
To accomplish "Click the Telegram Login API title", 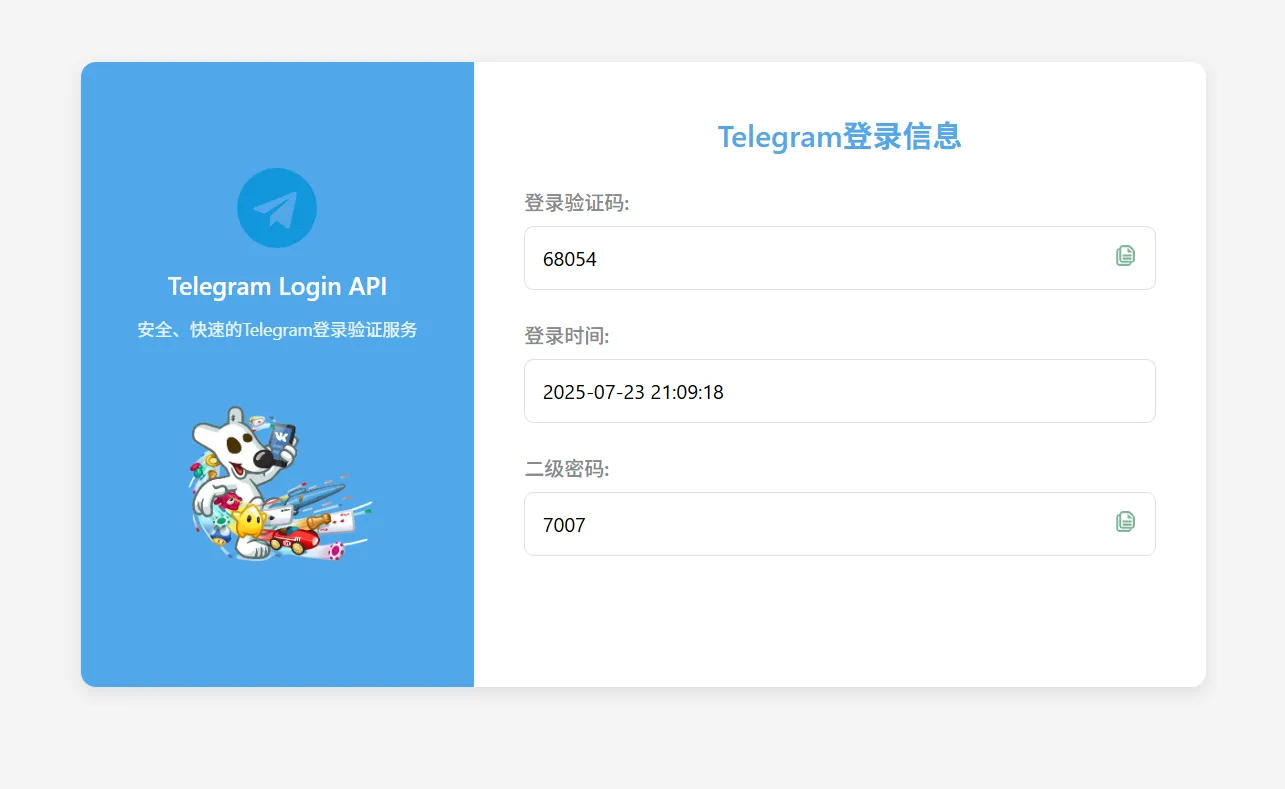I will click(277, 287).
